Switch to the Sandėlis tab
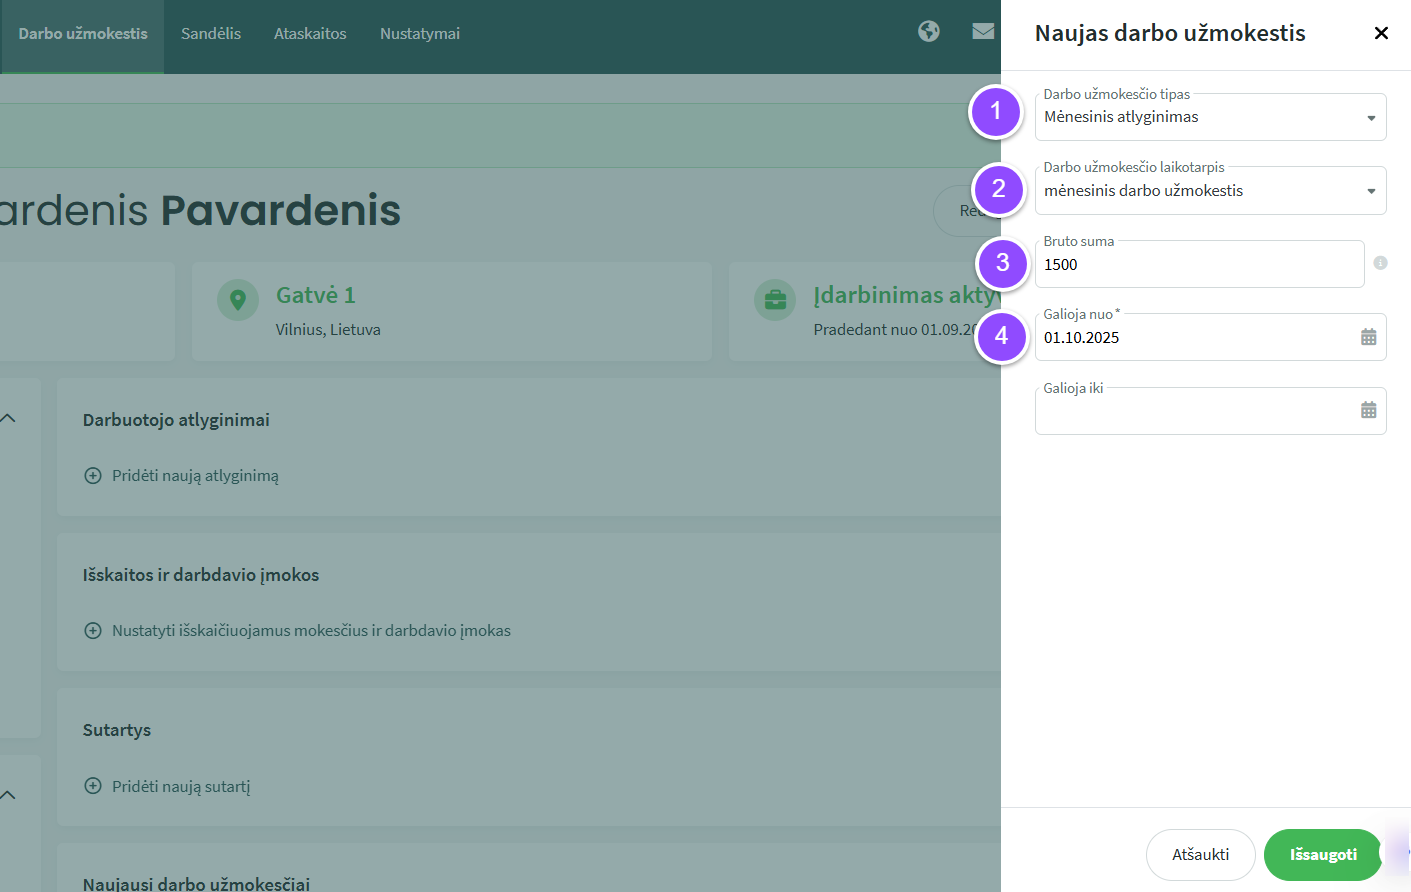 pyautogui.click(x=211, y=34)
